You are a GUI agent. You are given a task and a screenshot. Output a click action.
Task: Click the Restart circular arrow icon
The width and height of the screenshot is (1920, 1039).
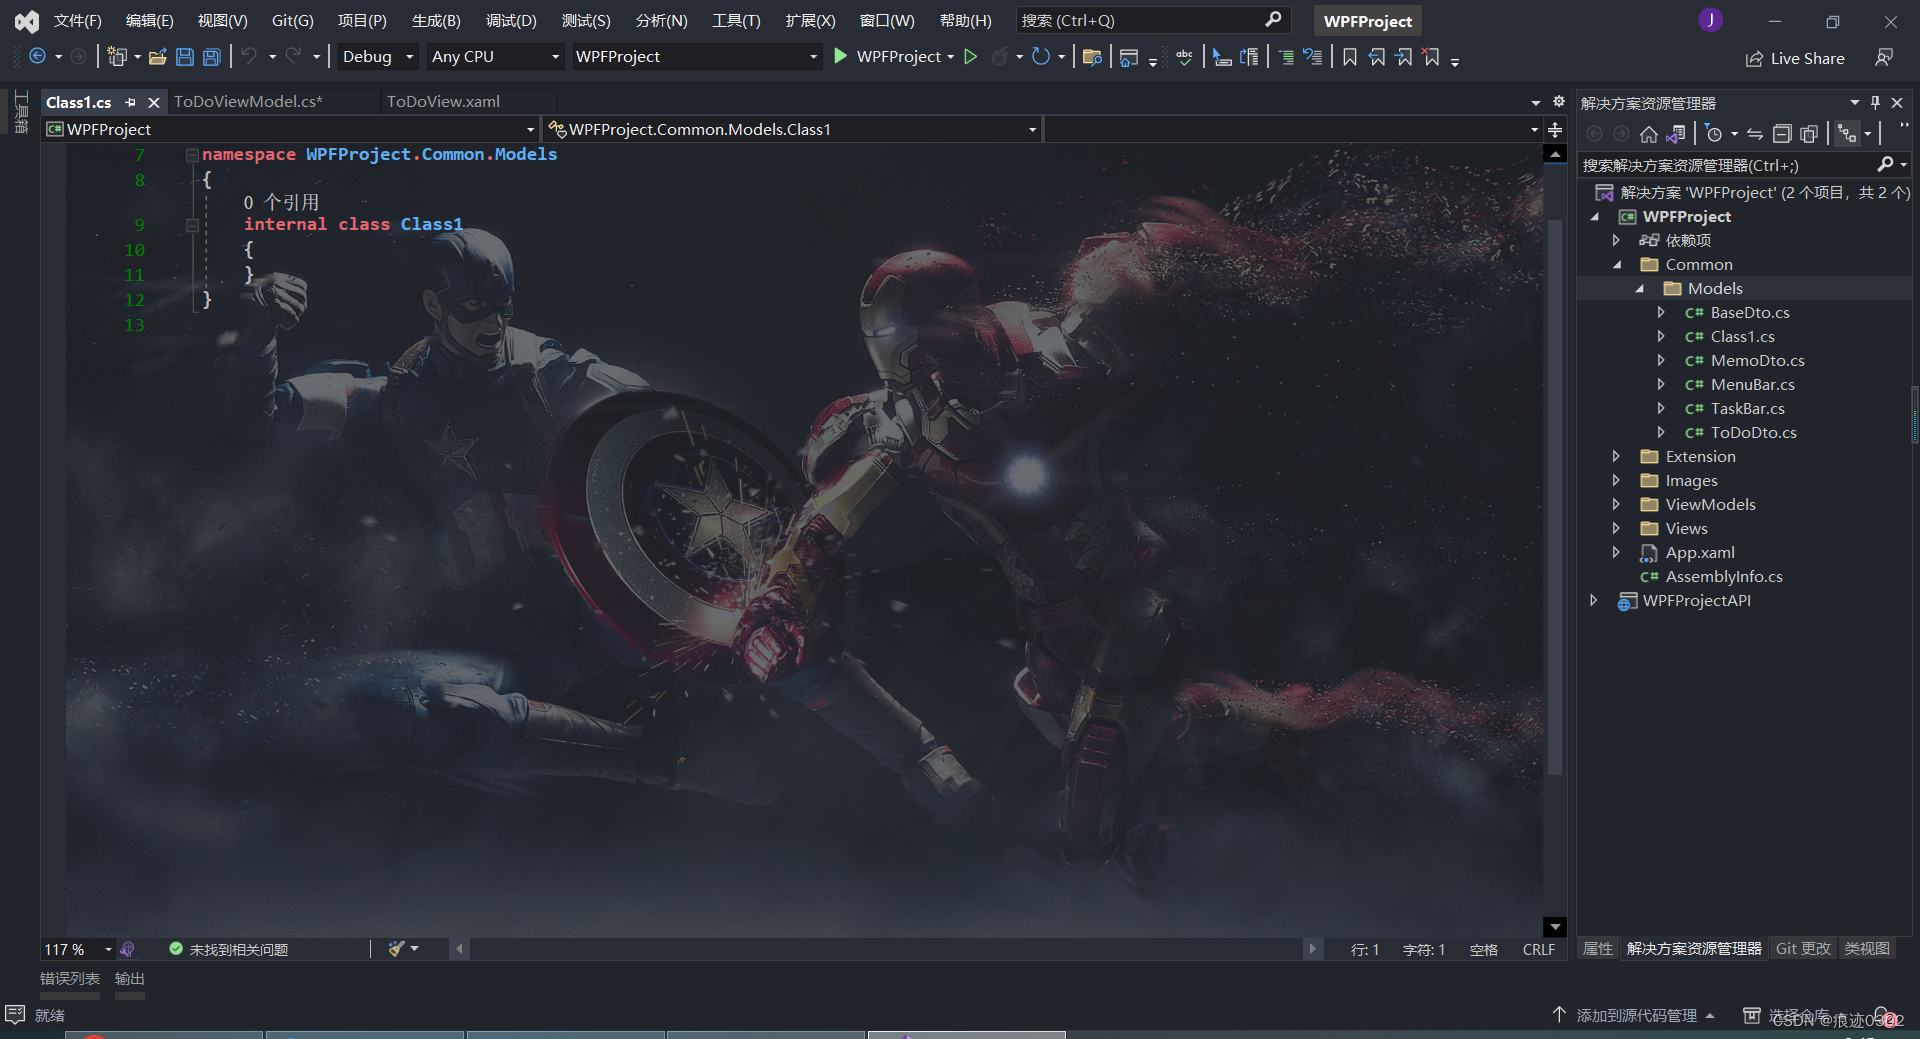pos(1041,57)
